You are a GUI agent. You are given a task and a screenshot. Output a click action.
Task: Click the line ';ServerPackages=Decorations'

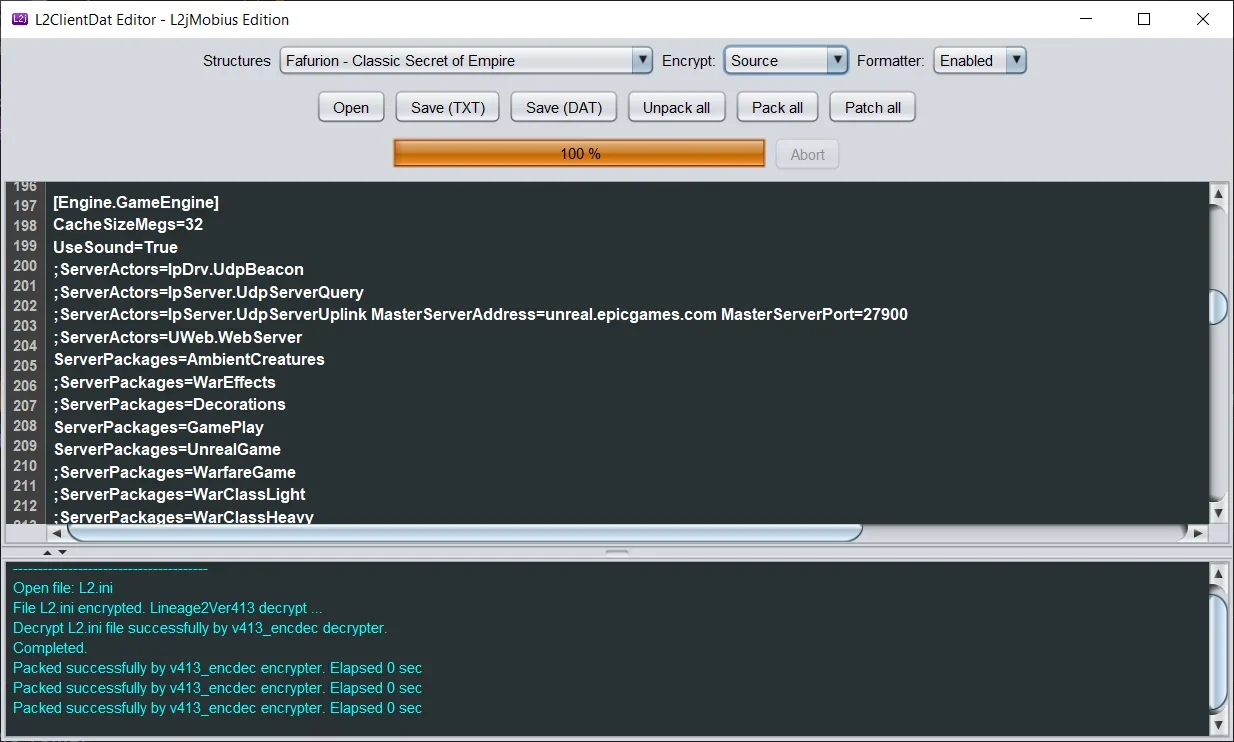(x=169, y=405)
